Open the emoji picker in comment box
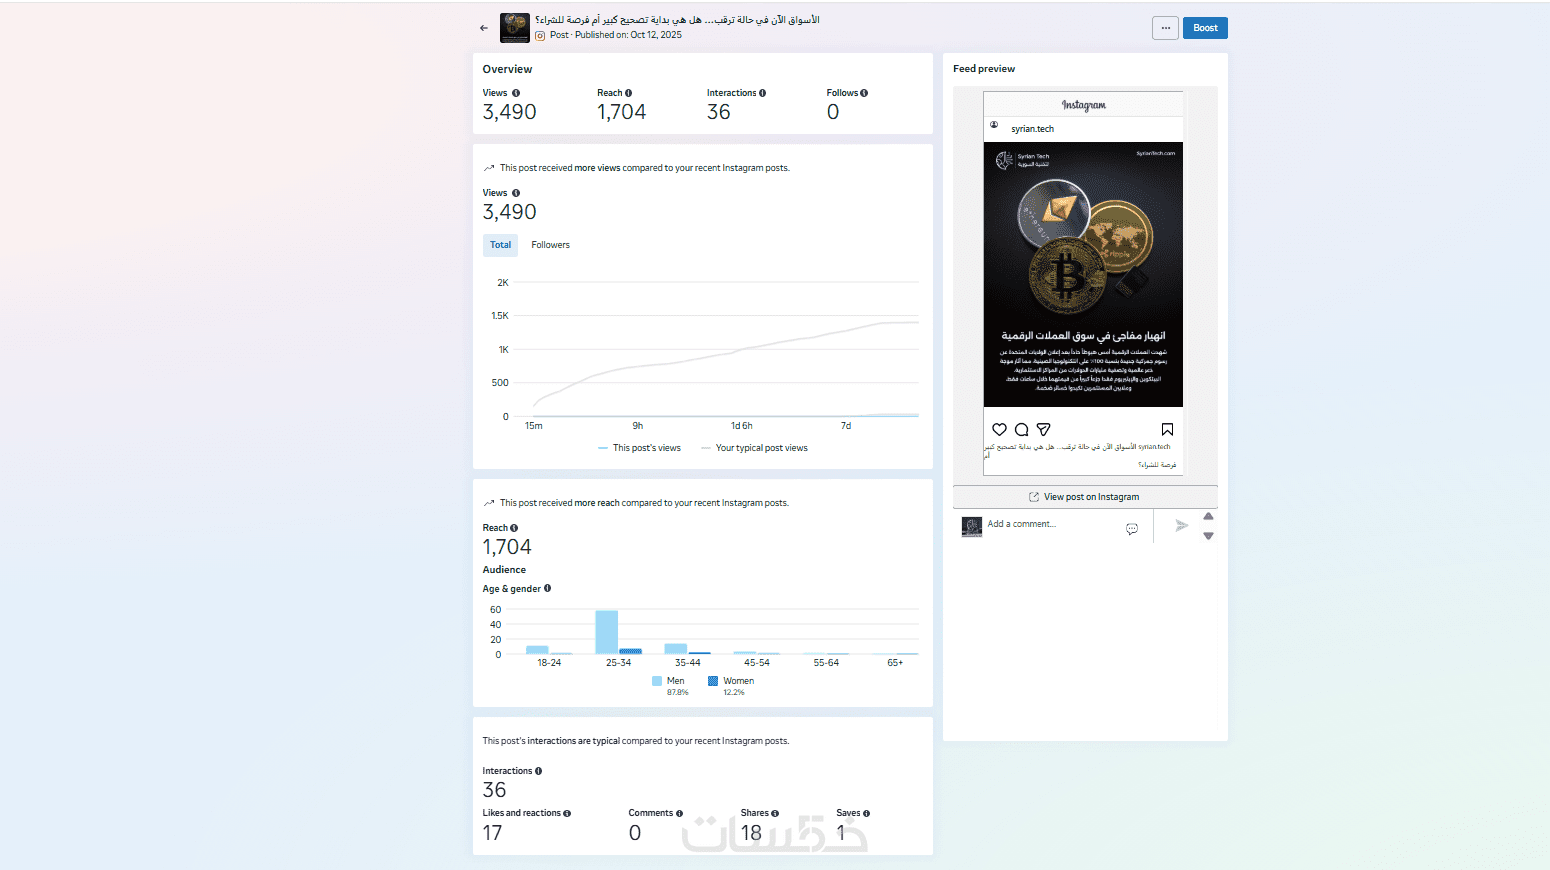 point(1132,529)
